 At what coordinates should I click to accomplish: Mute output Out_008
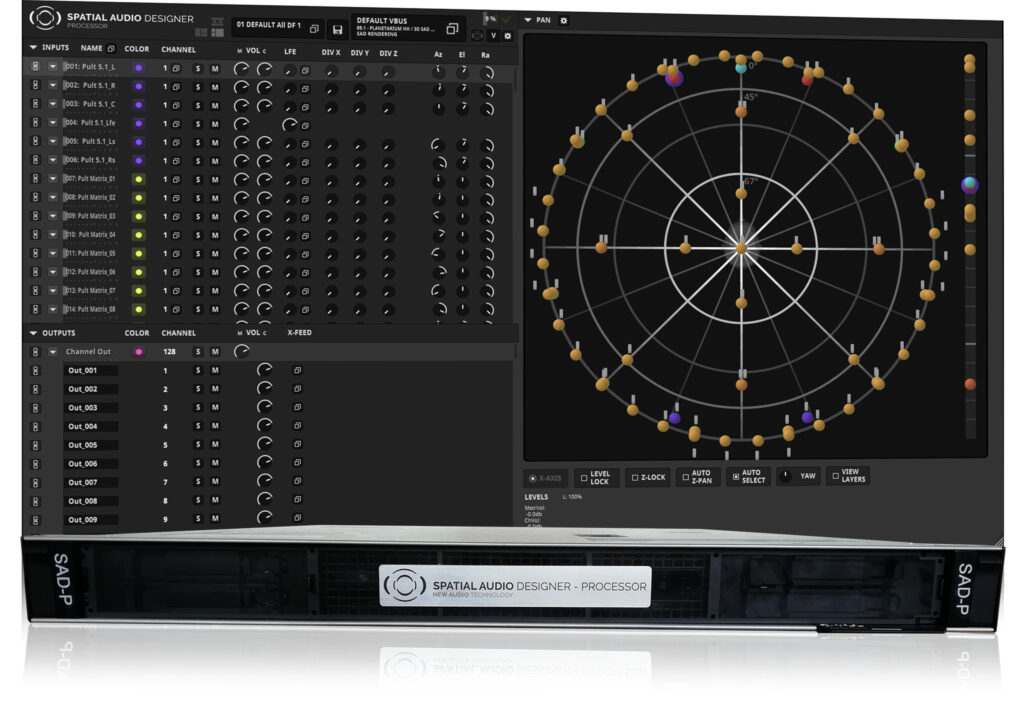[215, 500]
